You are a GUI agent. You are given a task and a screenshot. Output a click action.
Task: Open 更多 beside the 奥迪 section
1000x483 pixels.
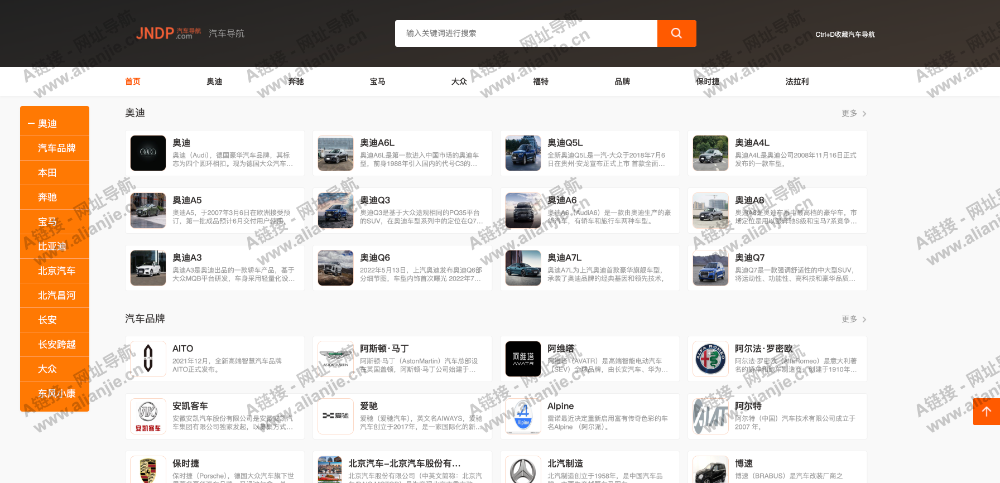[x=854, y=114]
